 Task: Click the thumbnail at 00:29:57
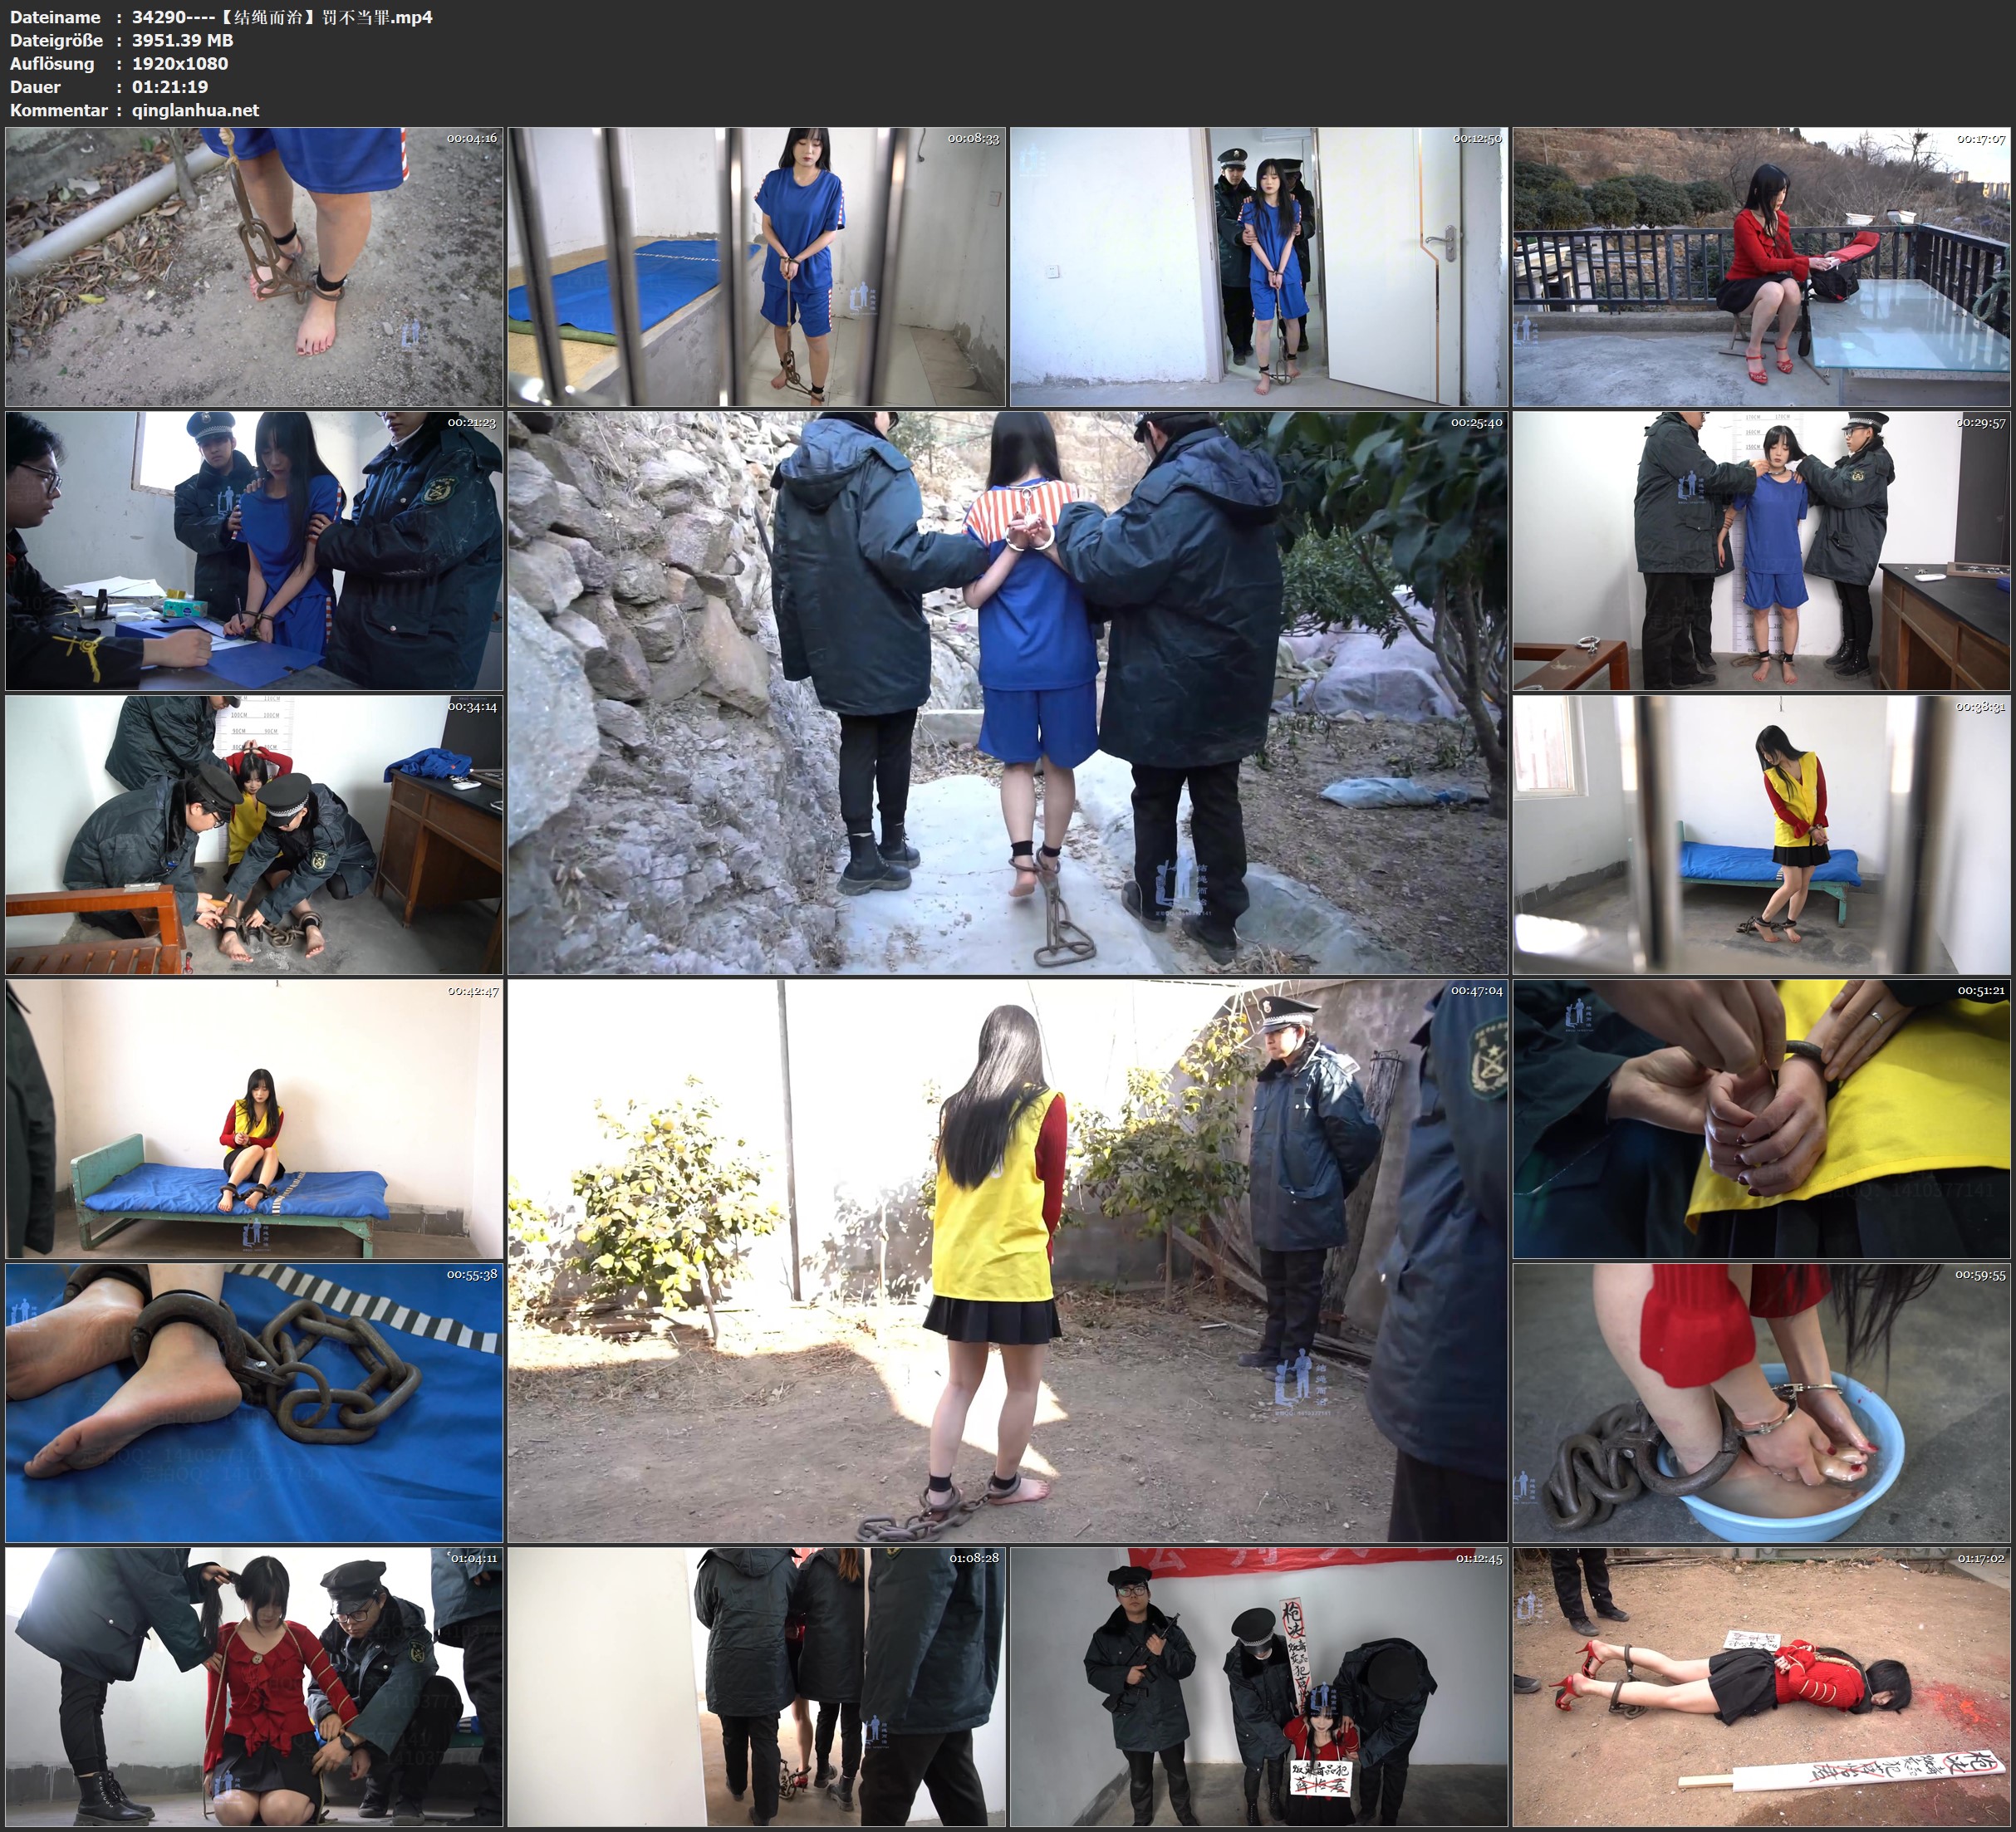pyautogui.click(x=1761, y=550)
